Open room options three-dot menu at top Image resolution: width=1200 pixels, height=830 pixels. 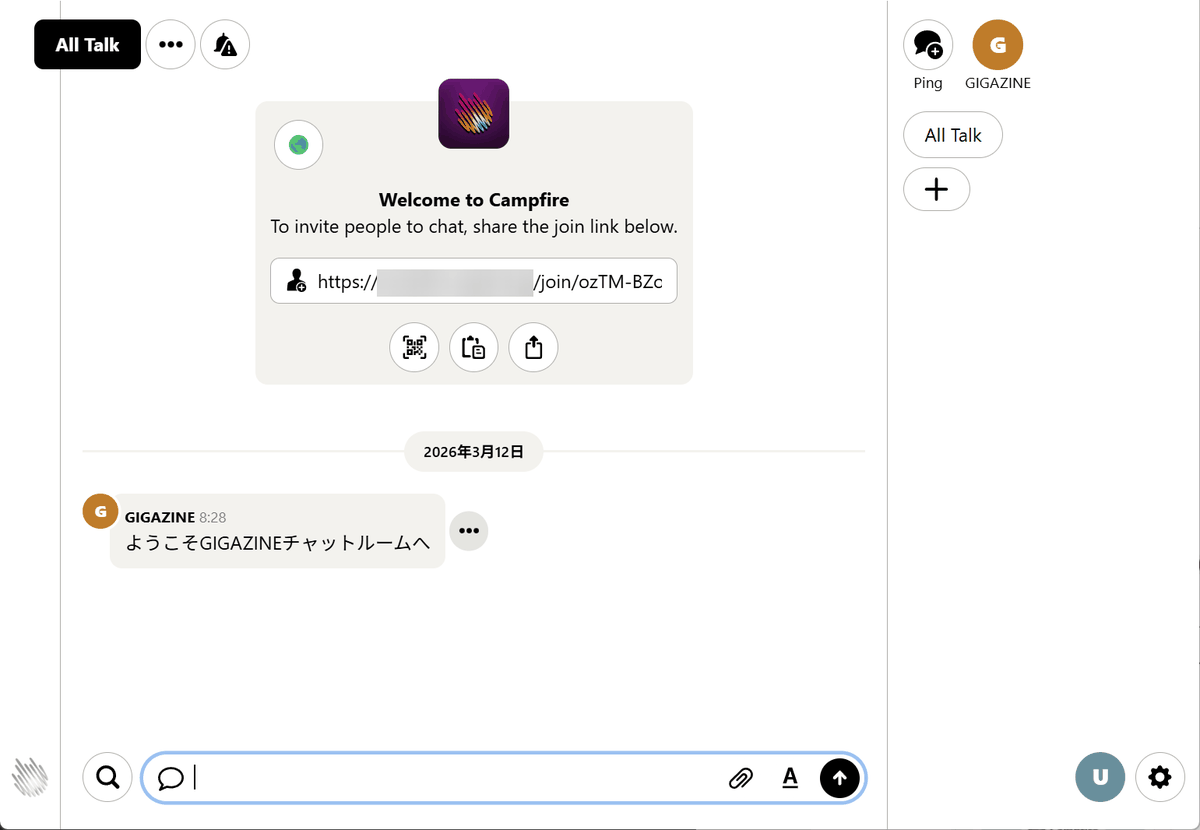[x=171, y=45]
